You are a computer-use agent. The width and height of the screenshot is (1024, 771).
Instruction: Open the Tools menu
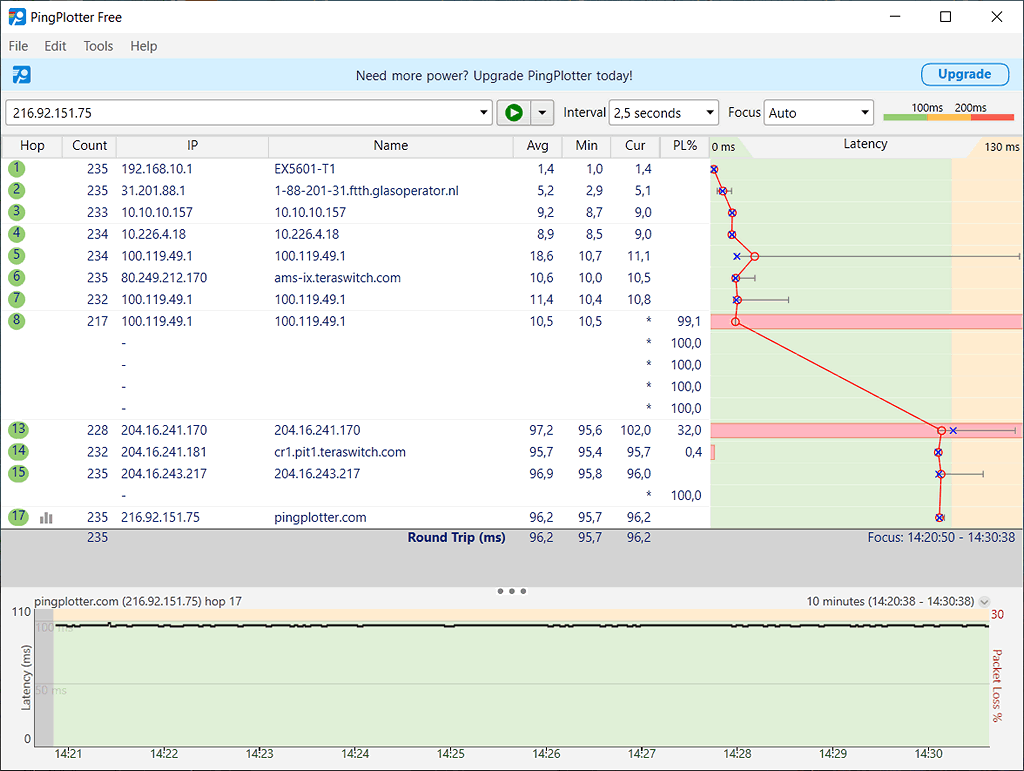pyautogui.click(x=98, y=46)
